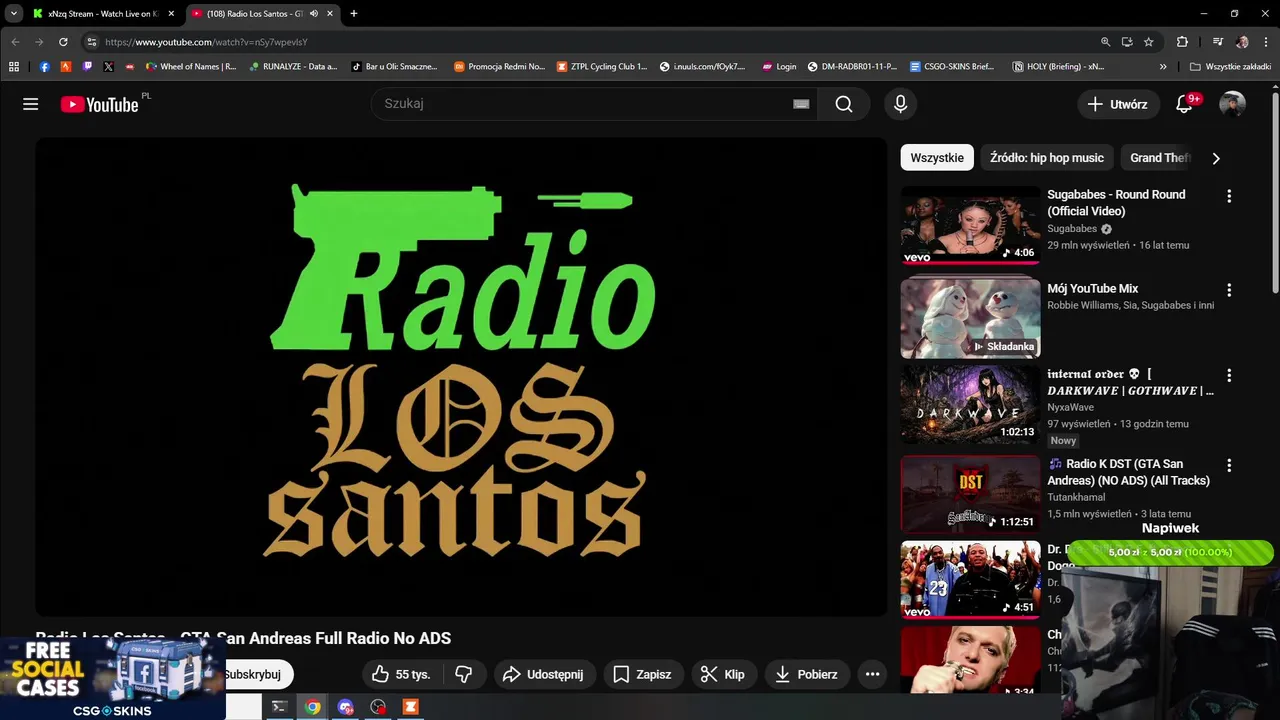Screen dimensions: 1280x720
Task: Share the video with Udostępnij
Action: (x=543, y=674)
